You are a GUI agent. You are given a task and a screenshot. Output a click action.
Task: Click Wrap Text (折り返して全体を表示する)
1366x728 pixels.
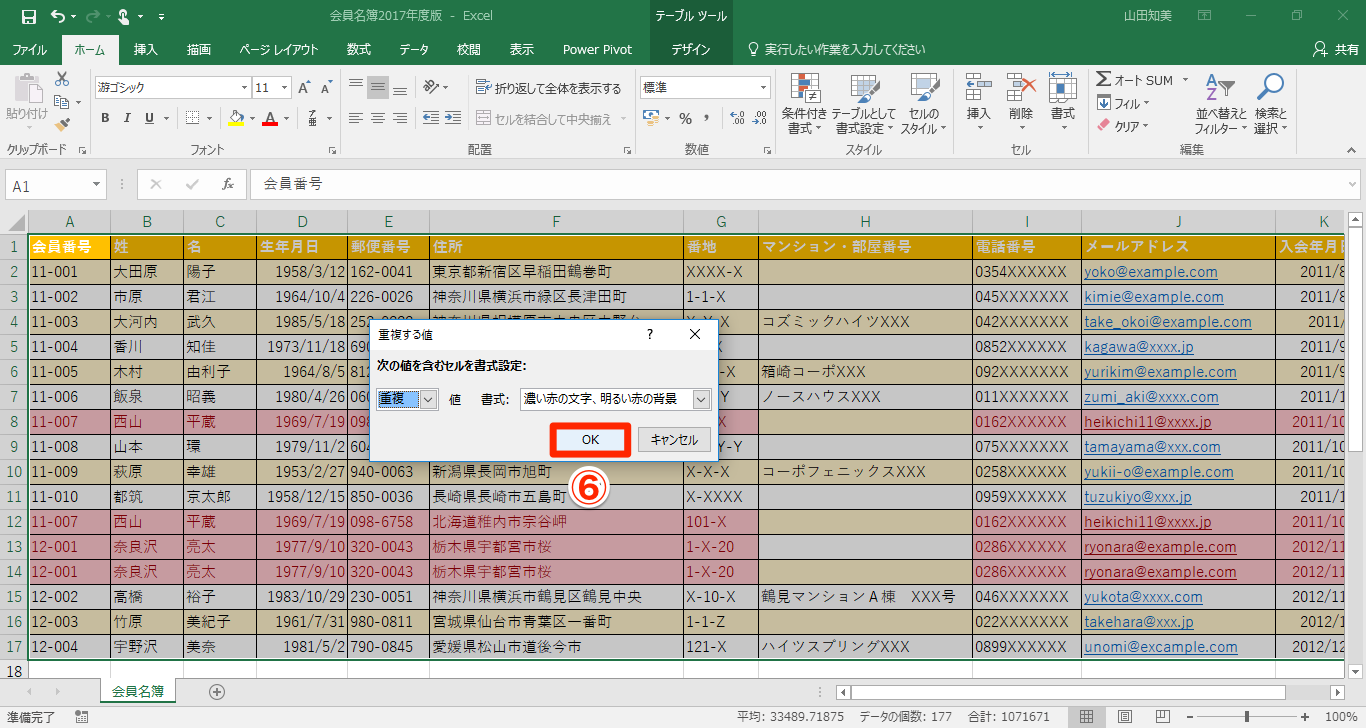click(x=548, y=88)
